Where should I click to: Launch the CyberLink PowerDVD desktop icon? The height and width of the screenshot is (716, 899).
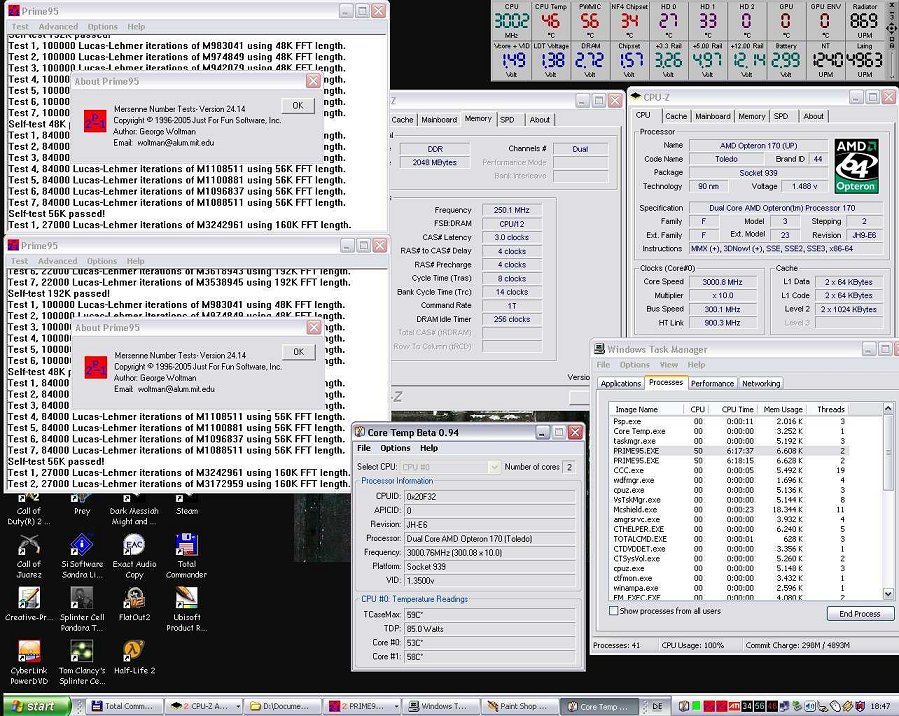(x=29, y=663)
